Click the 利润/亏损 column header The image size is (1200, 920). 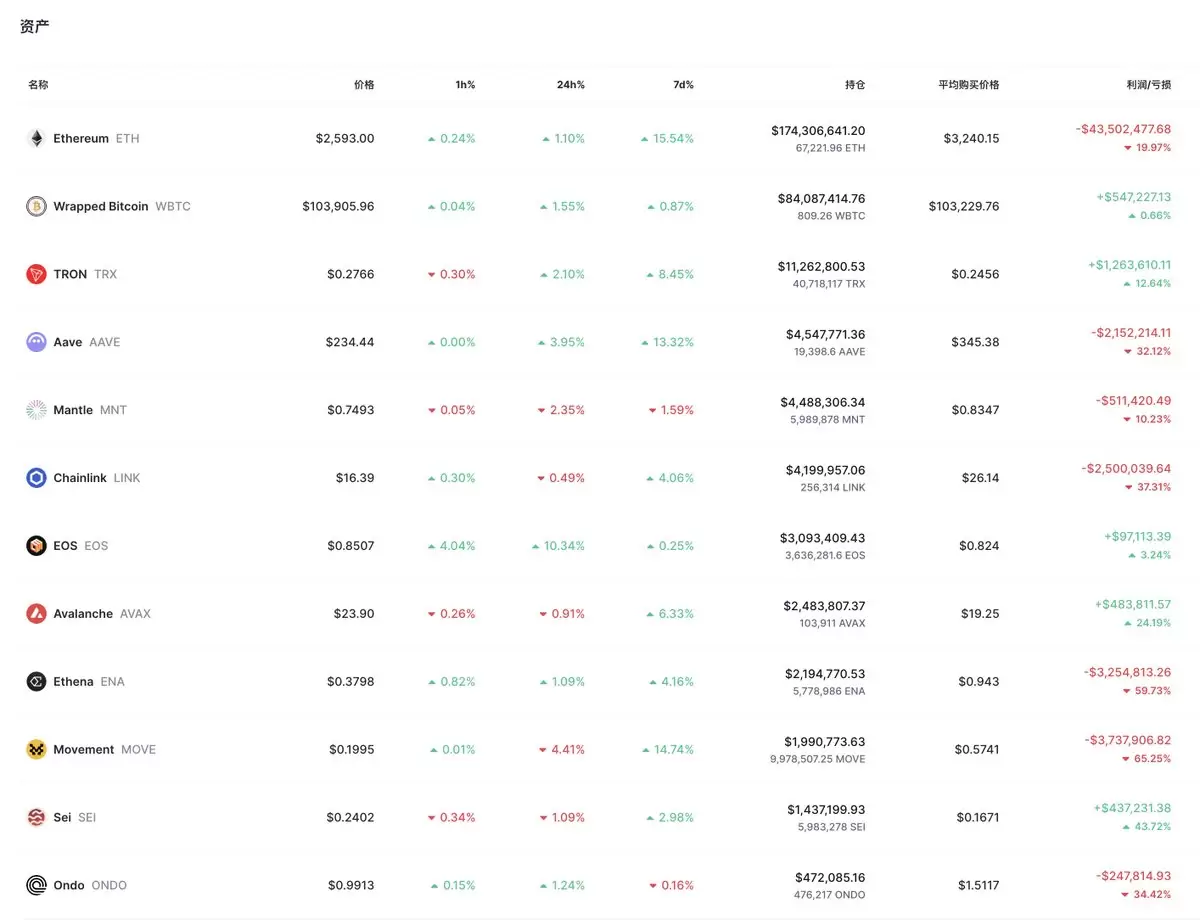[x=1148, y=85]
